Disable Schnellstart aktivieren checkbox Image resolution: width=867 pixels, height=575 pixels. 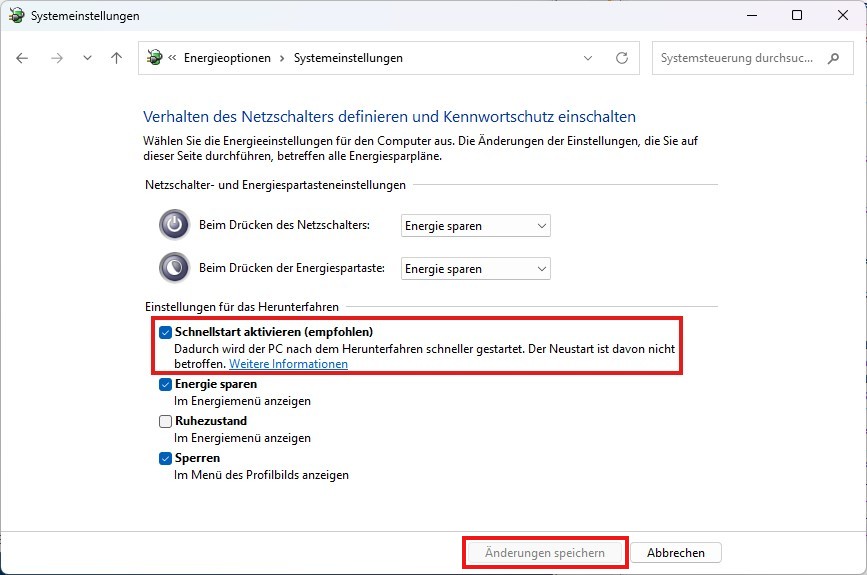pos(165,332)
